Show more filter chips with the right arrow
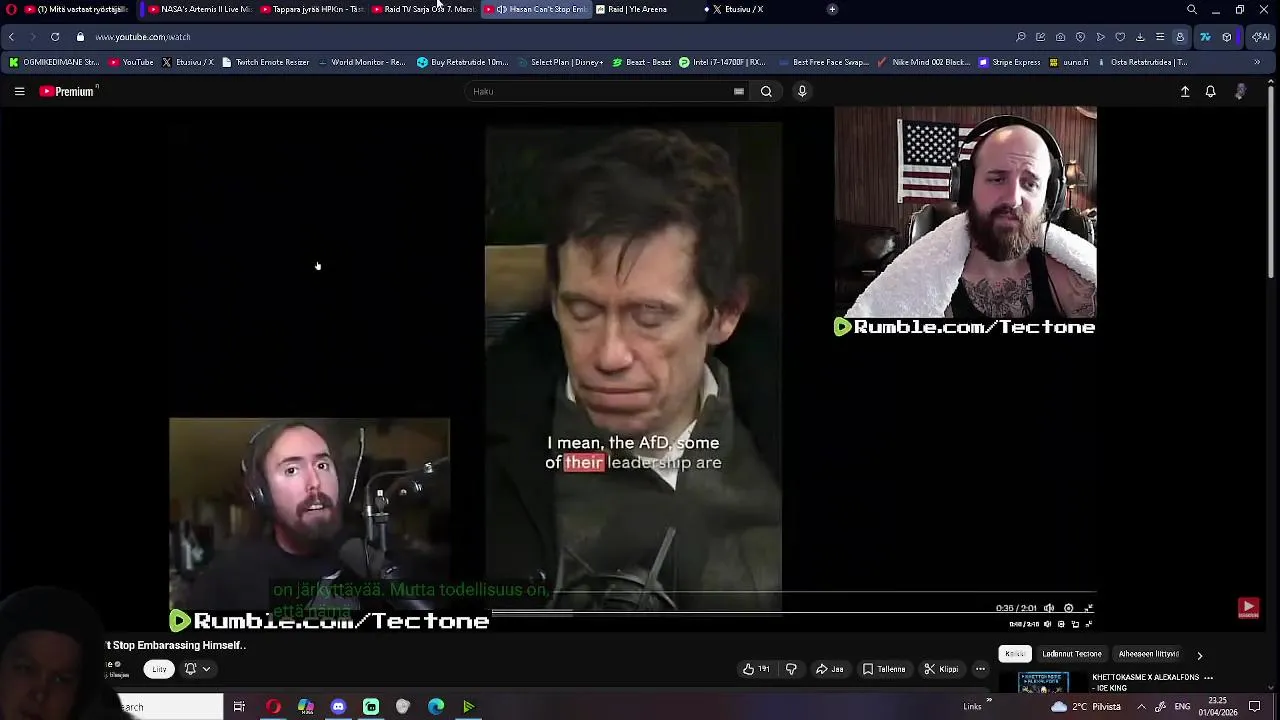 (1200, 656)
